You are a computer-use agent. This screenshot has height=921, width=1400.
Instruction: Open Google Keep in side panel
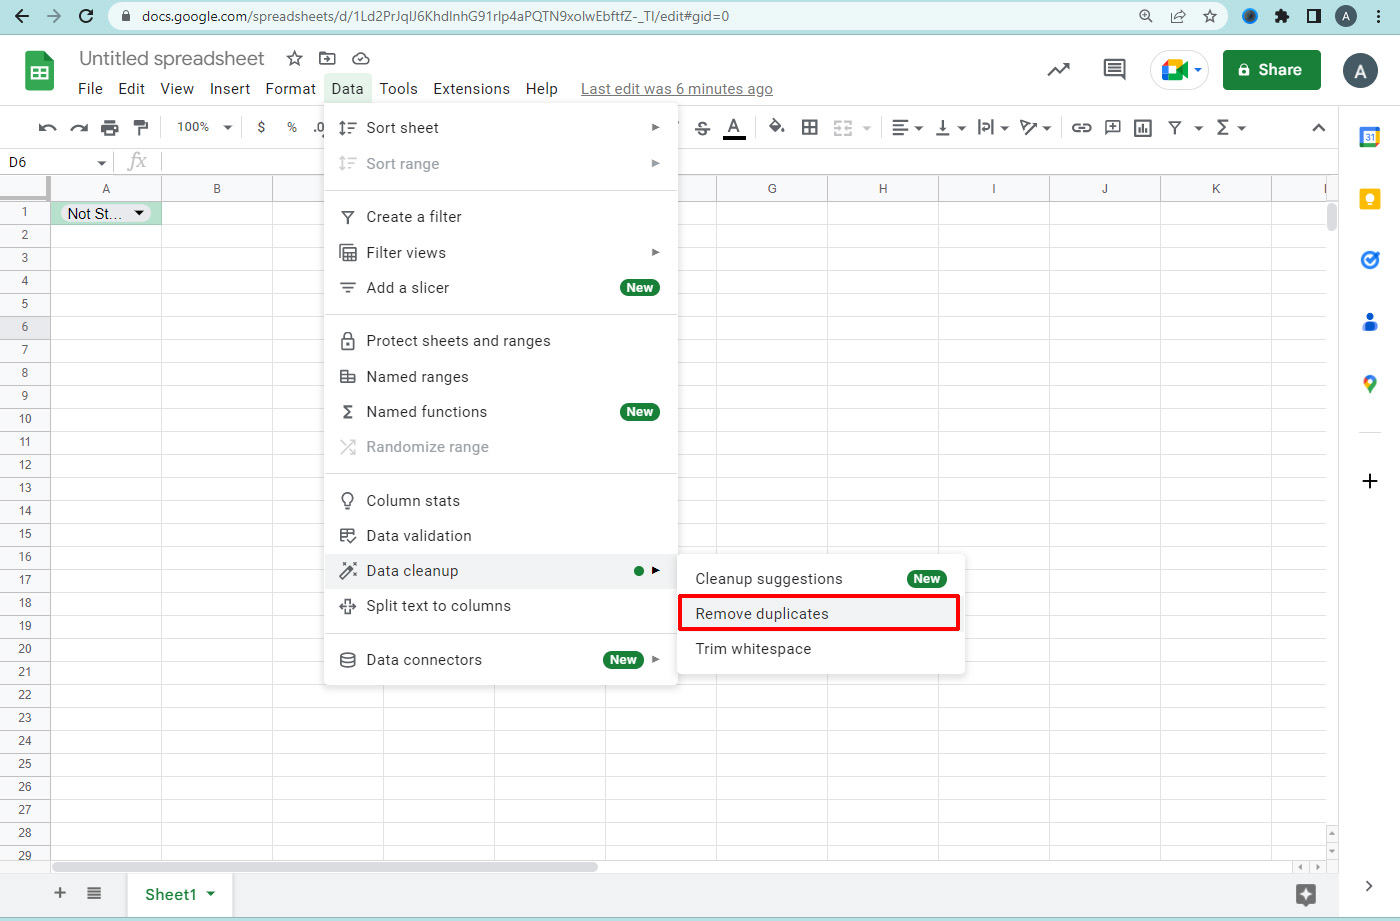(x=1369, y=199)
